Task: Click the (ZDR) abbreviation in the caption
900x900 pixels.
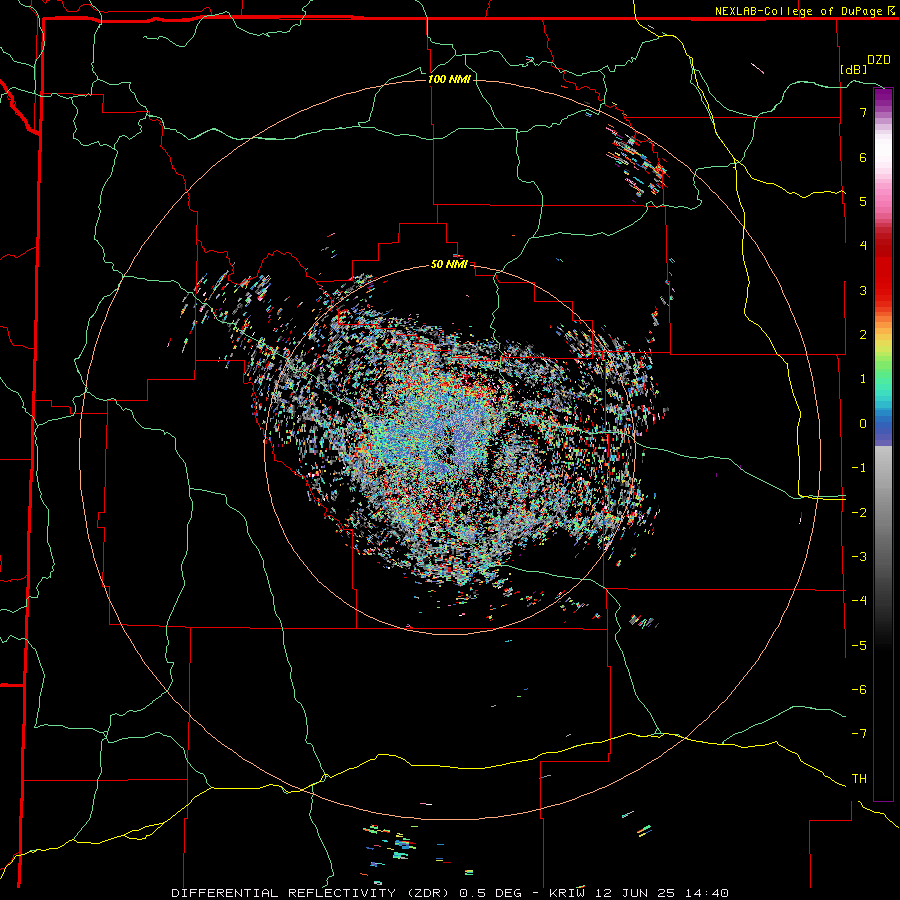Action: (x=428, y=893)
